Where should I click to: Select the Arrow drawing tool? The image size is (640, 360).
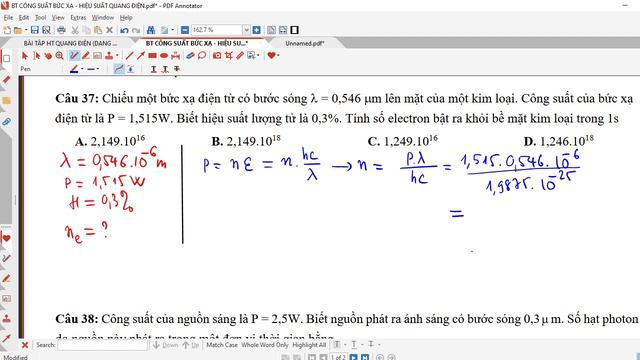click(141, 56)
